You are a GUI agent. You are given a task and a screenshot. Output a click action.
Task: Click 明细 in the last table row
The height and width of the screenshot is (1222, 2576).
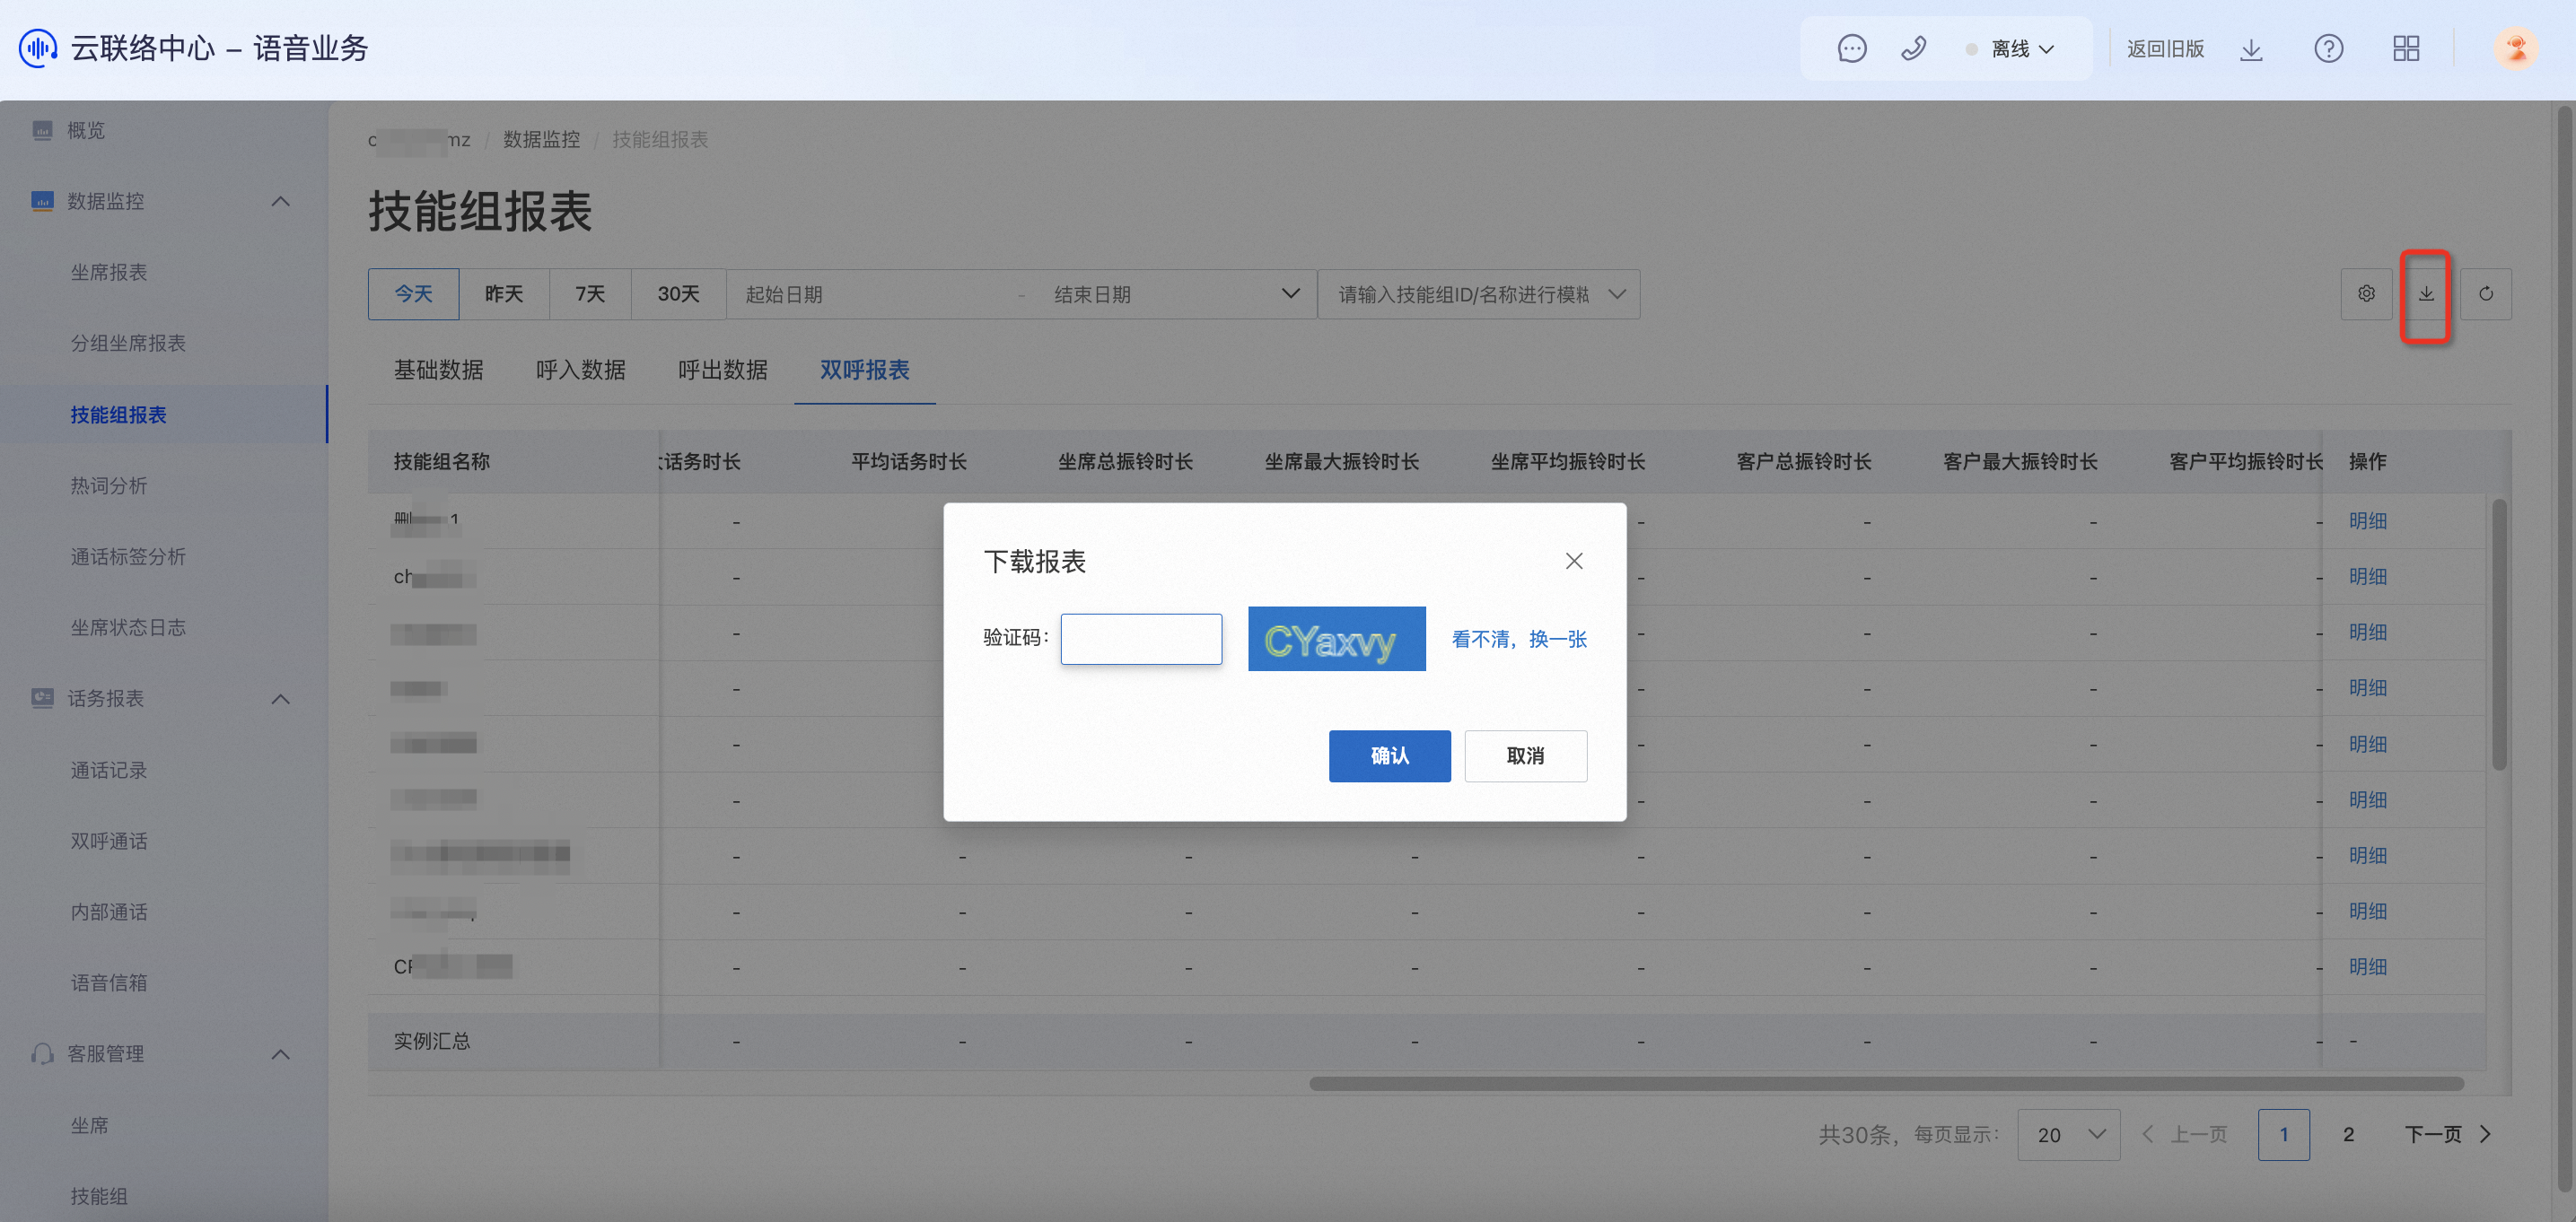tap(2367, 967)
